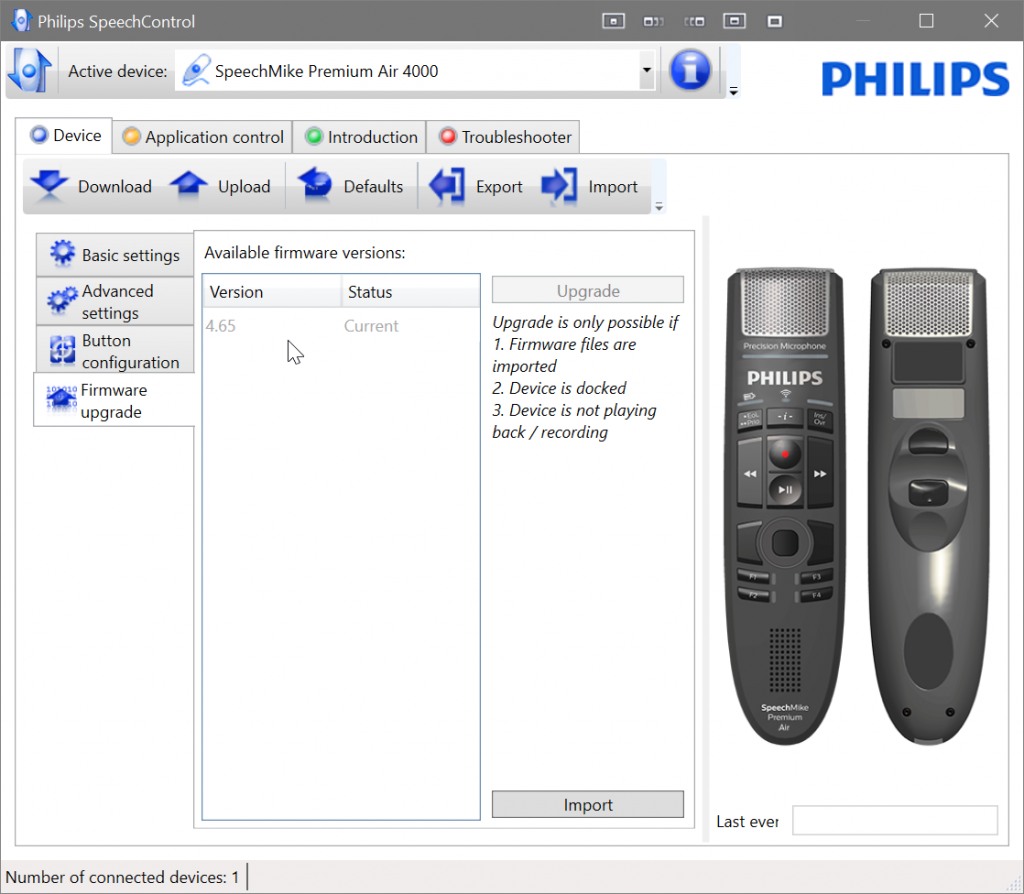Click the Import button below the upgrade notes

[588, 805]
